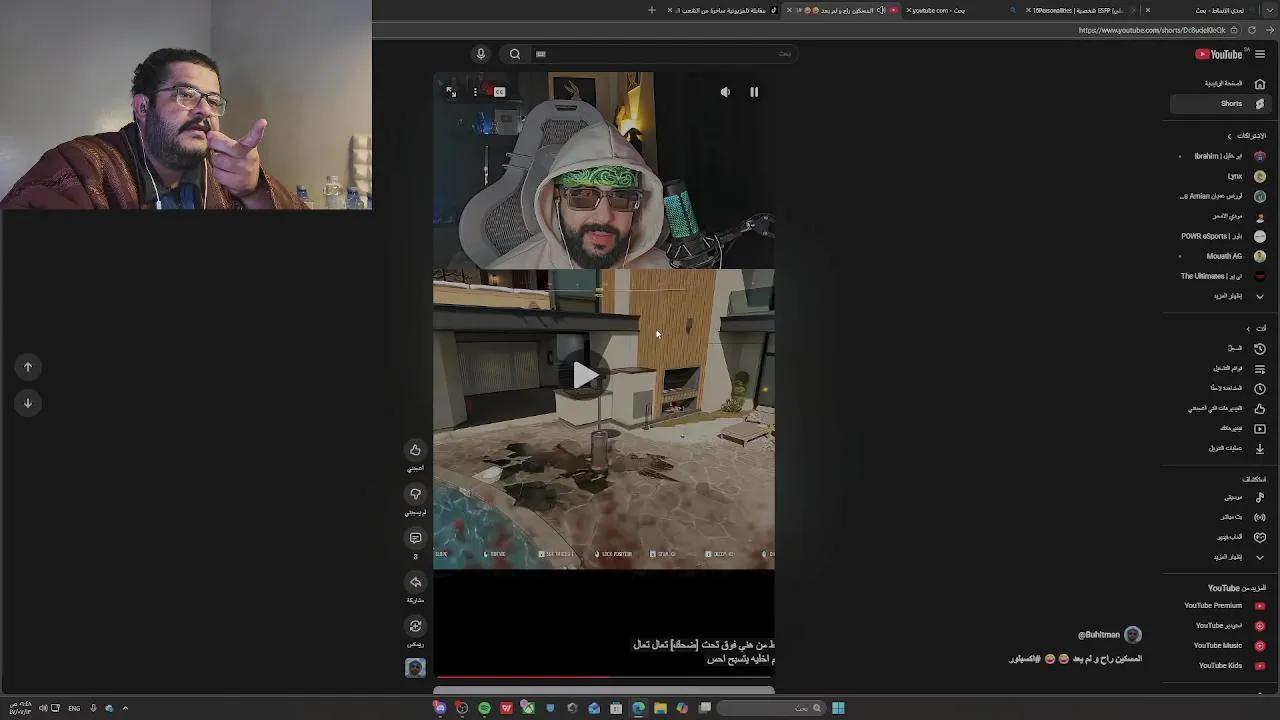Click the YouTube logo
Viewport: 1280px width, 720px height.
(x=1219, y=54)
